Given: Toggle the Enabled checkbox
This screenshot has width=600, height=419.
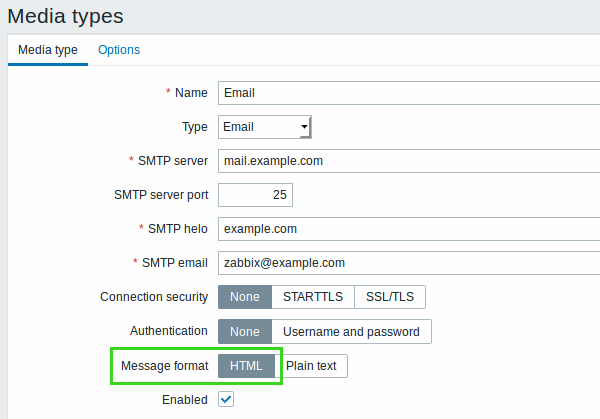Looking at the screenshot, I should [x=226, y=399].
